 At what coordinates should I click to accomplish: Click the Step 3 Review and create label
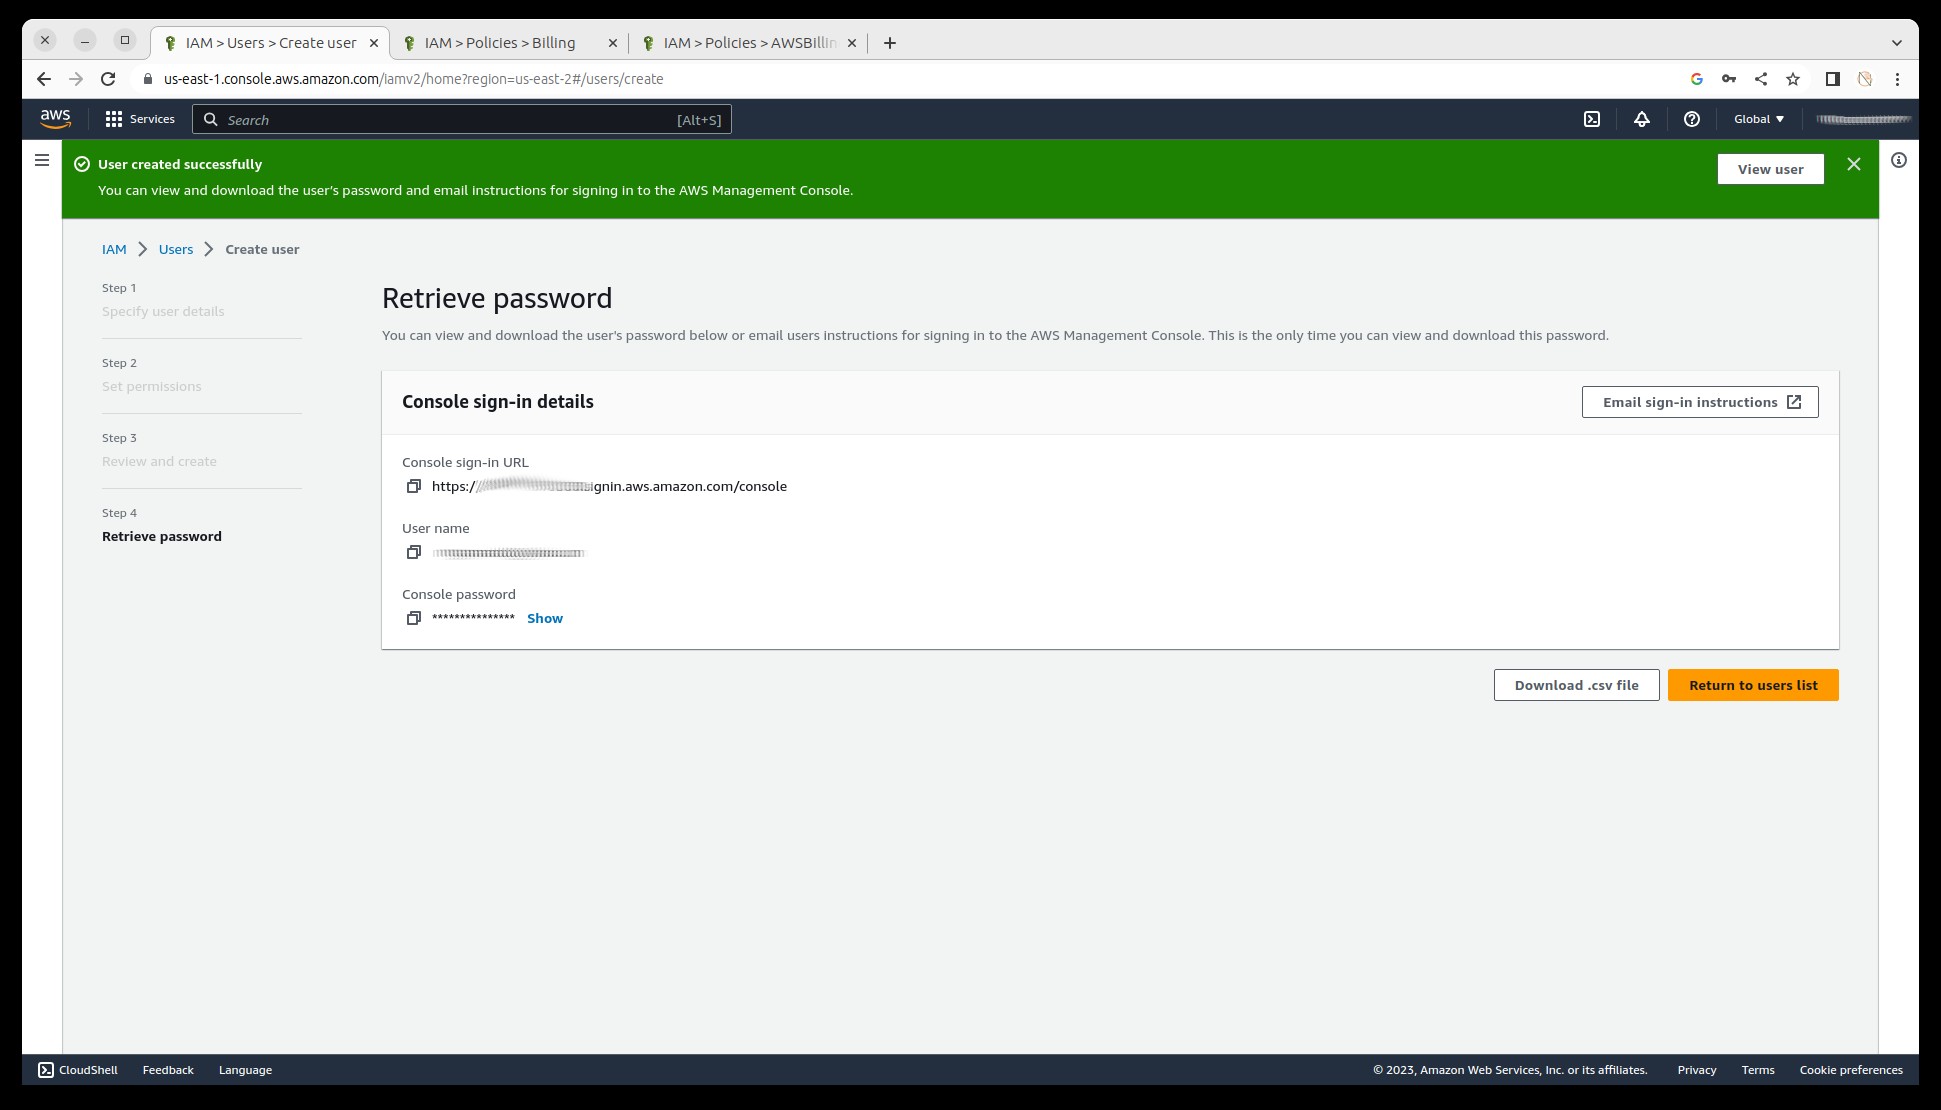pos(159,461)
